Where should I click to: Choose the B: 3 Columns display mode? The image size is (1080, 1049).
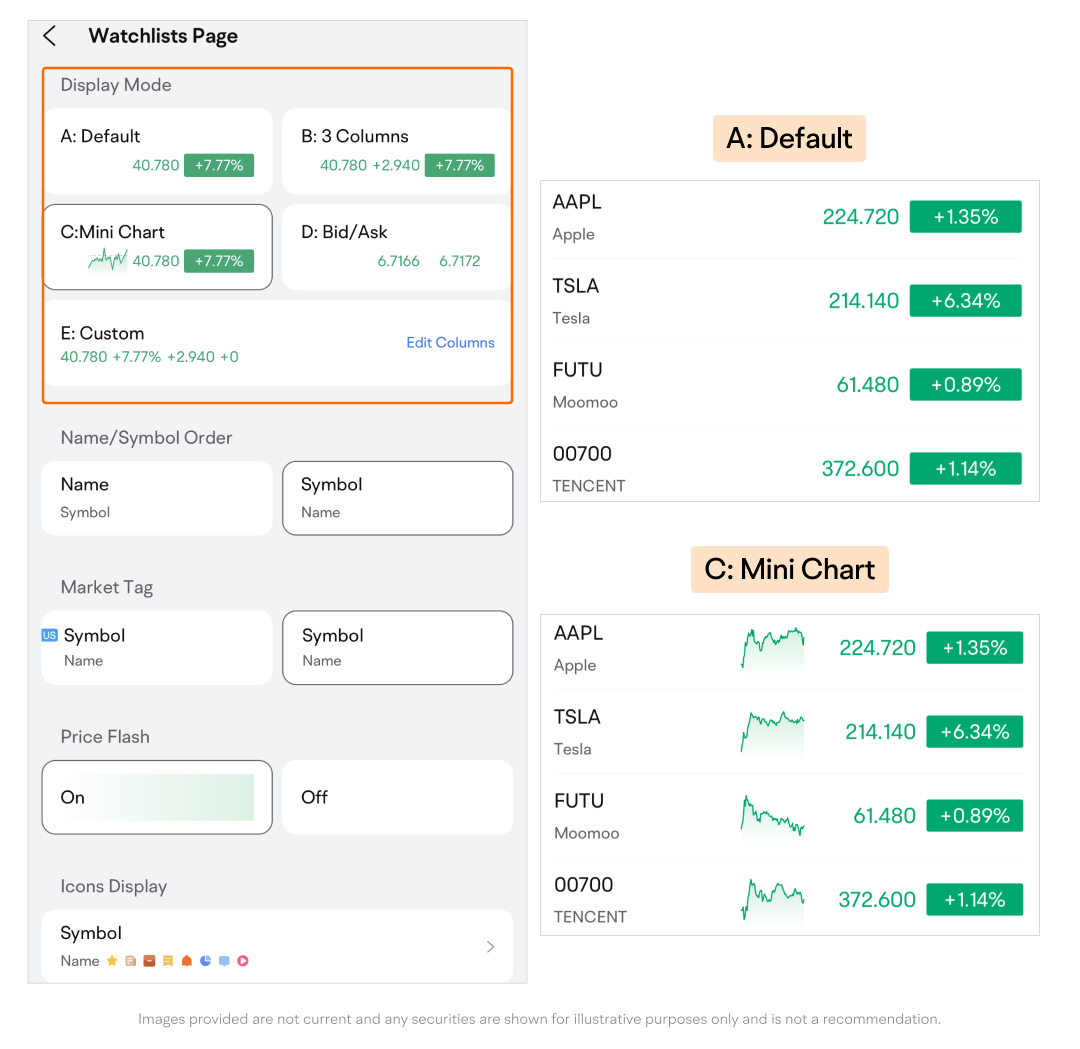tap(397, 150)
